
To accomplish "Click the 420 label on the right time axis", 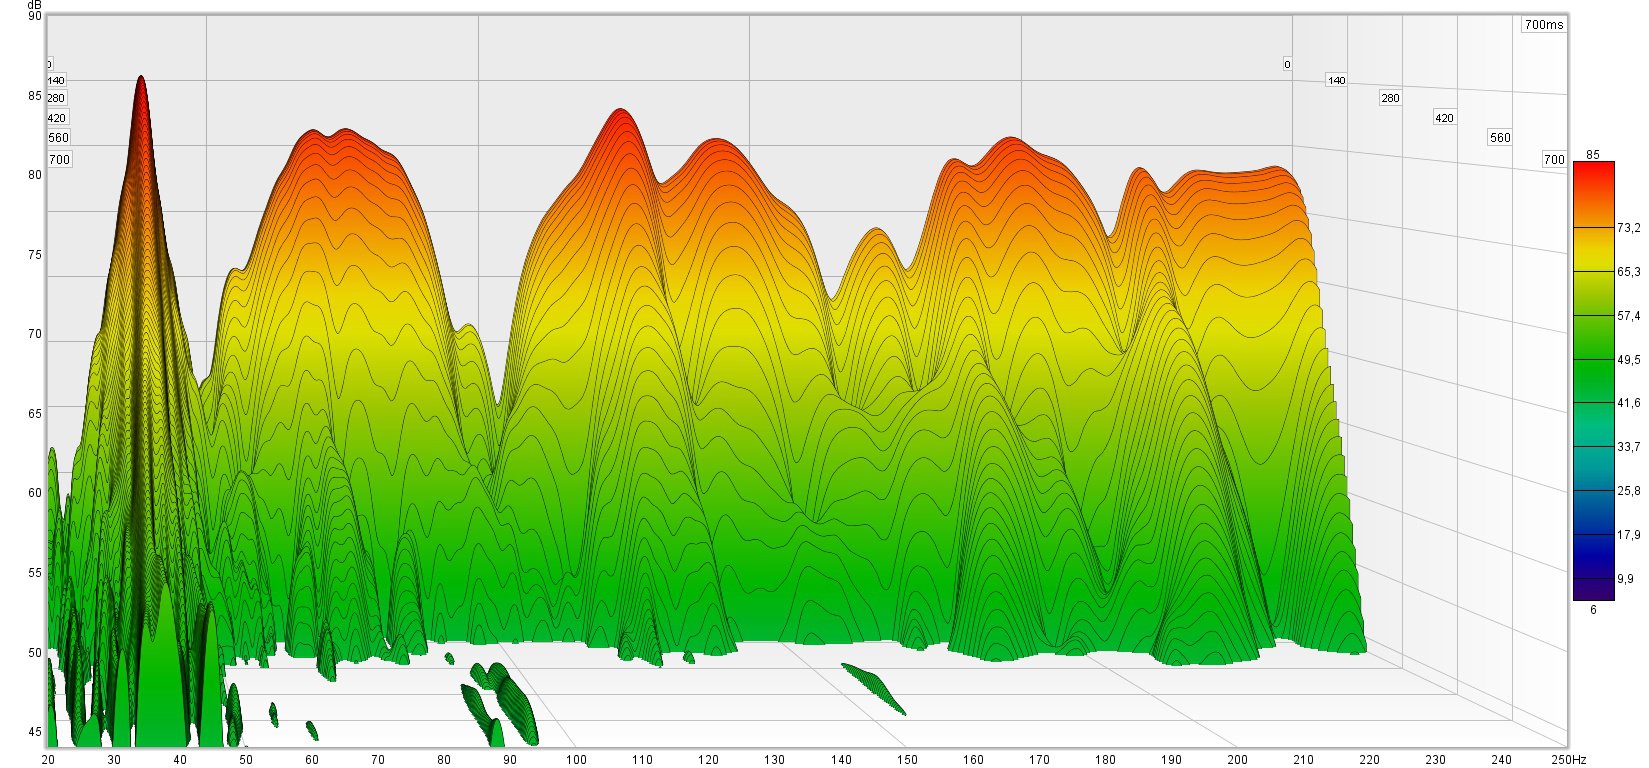I will click(x=1444, y=118).
